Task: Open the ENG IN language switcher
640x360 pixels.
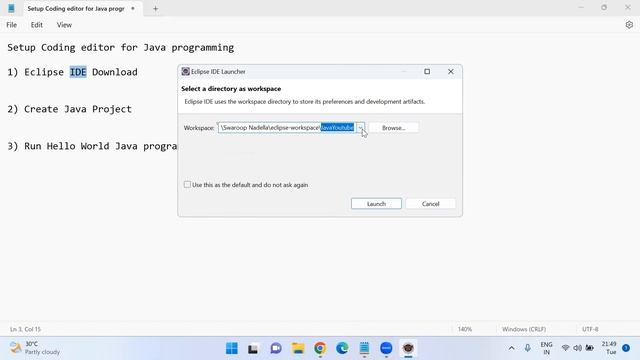Action: [x=546, y=348]
